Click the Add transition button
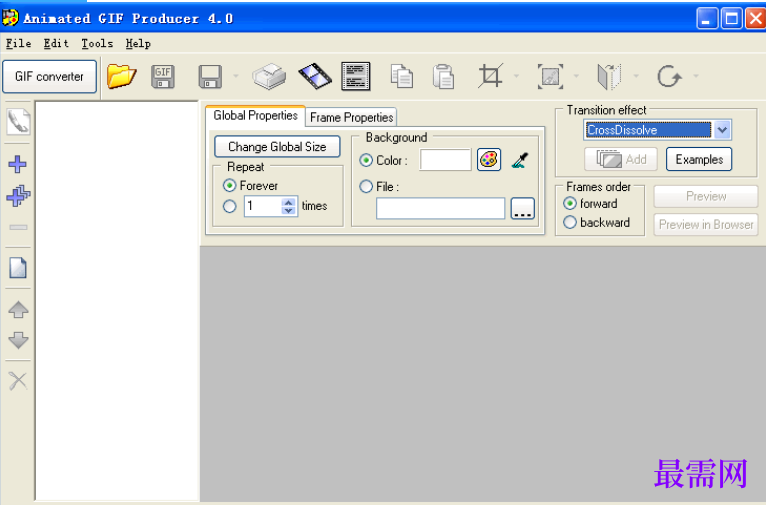 coord(621,159)
